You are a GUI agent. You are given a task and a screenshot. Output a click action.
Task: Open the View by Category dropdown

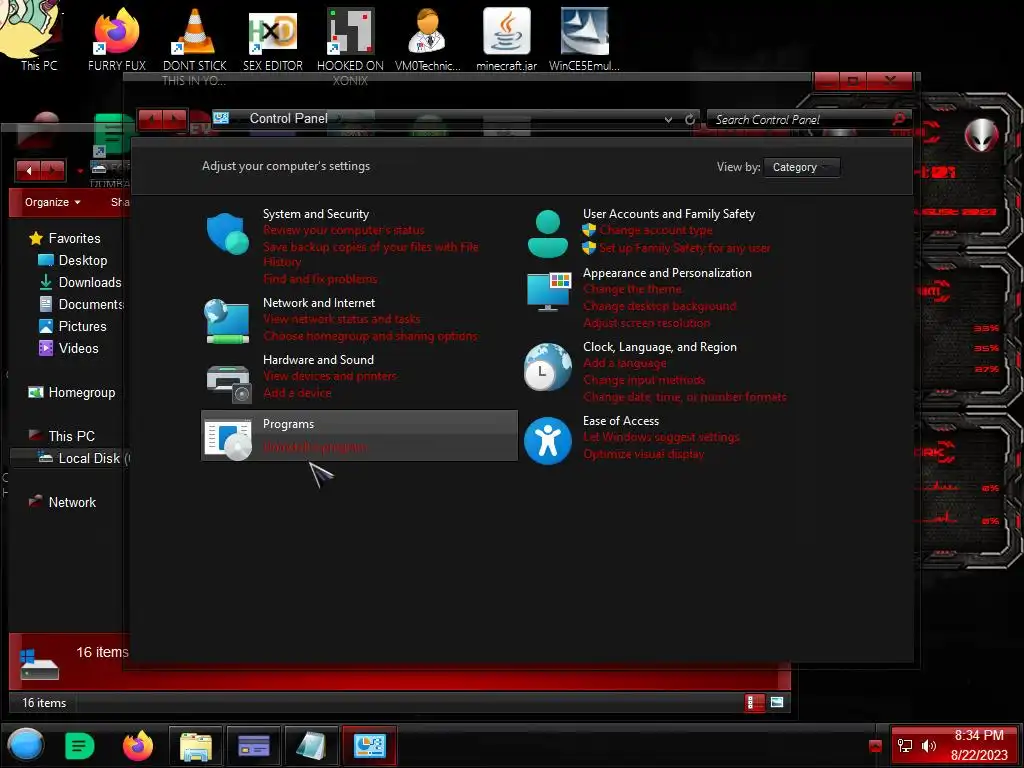pyautogui.click(x=801, y=167)
